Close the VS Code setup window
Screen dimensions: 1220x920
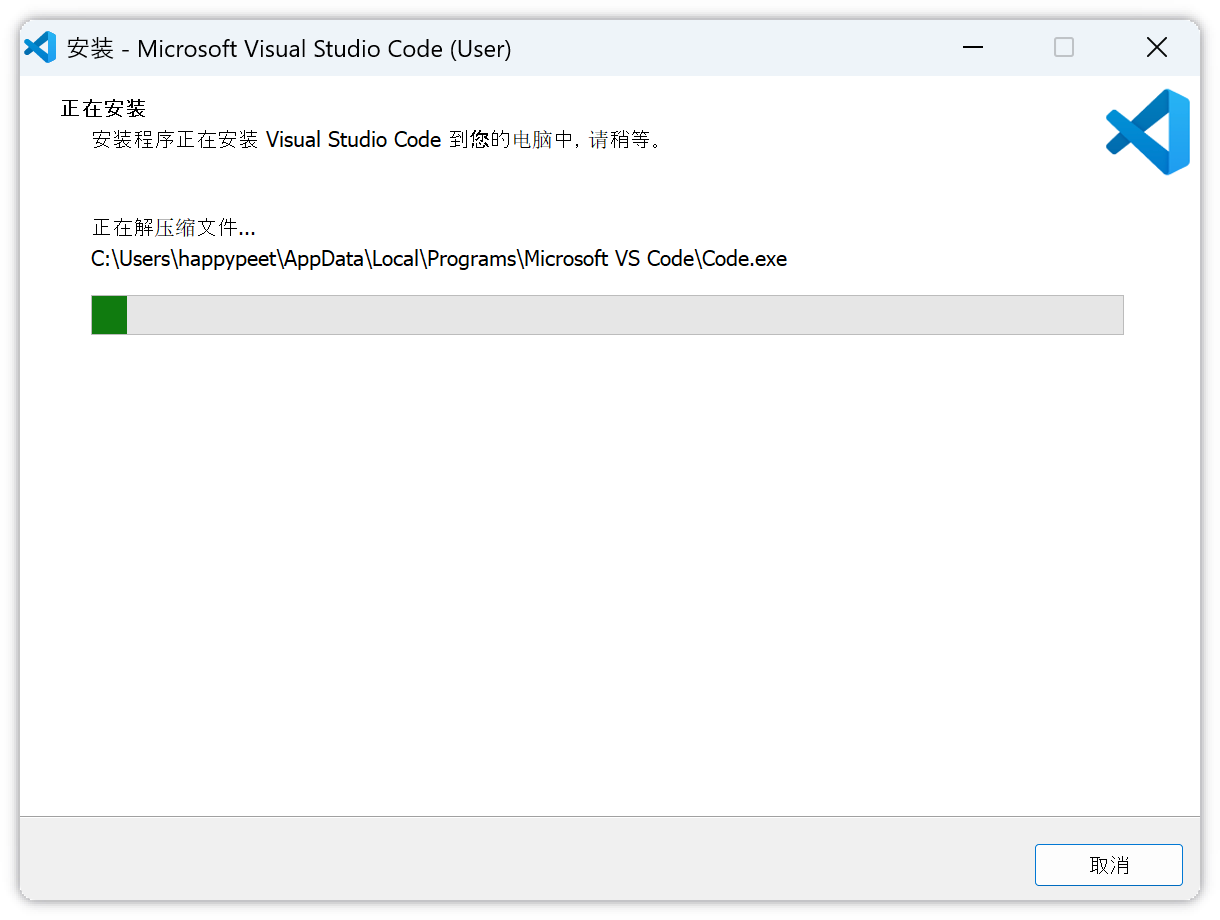point(1156,48)
